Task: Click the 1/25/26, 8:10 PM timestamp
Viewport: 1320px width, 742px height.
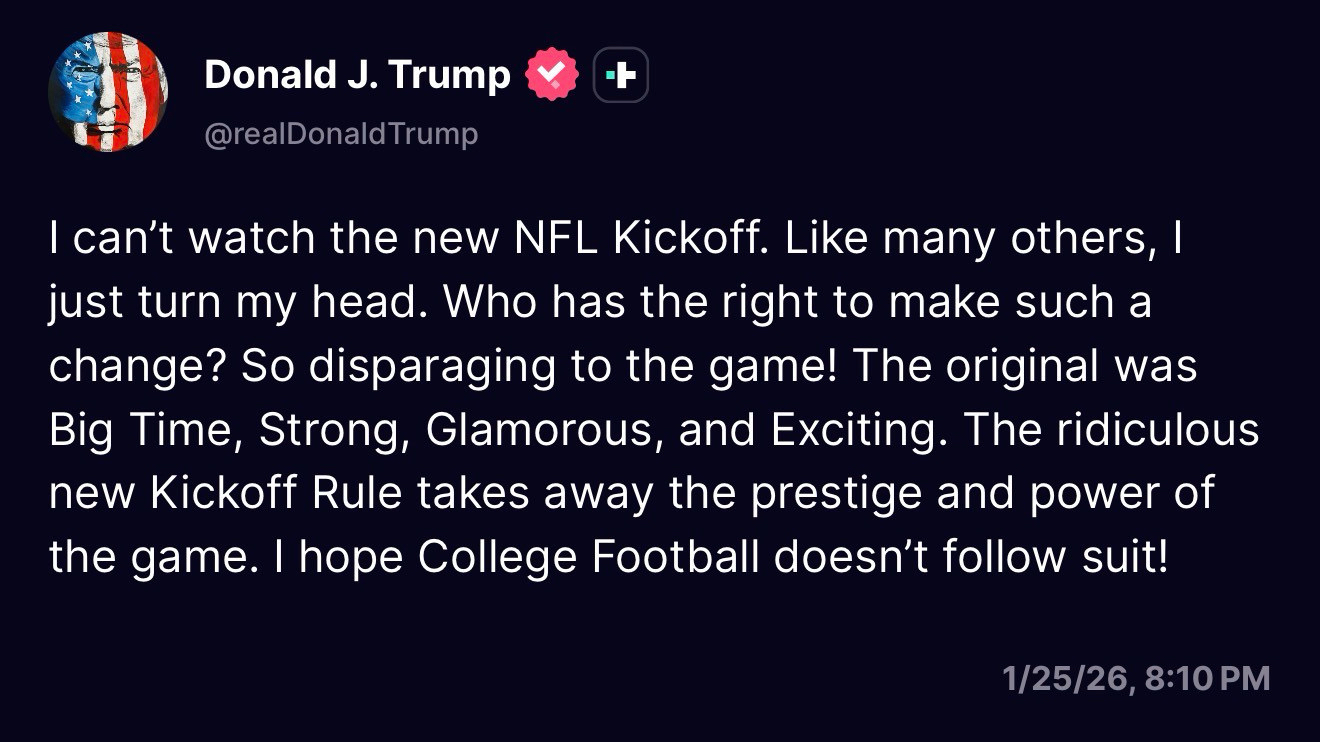Action: point(1136,679)
